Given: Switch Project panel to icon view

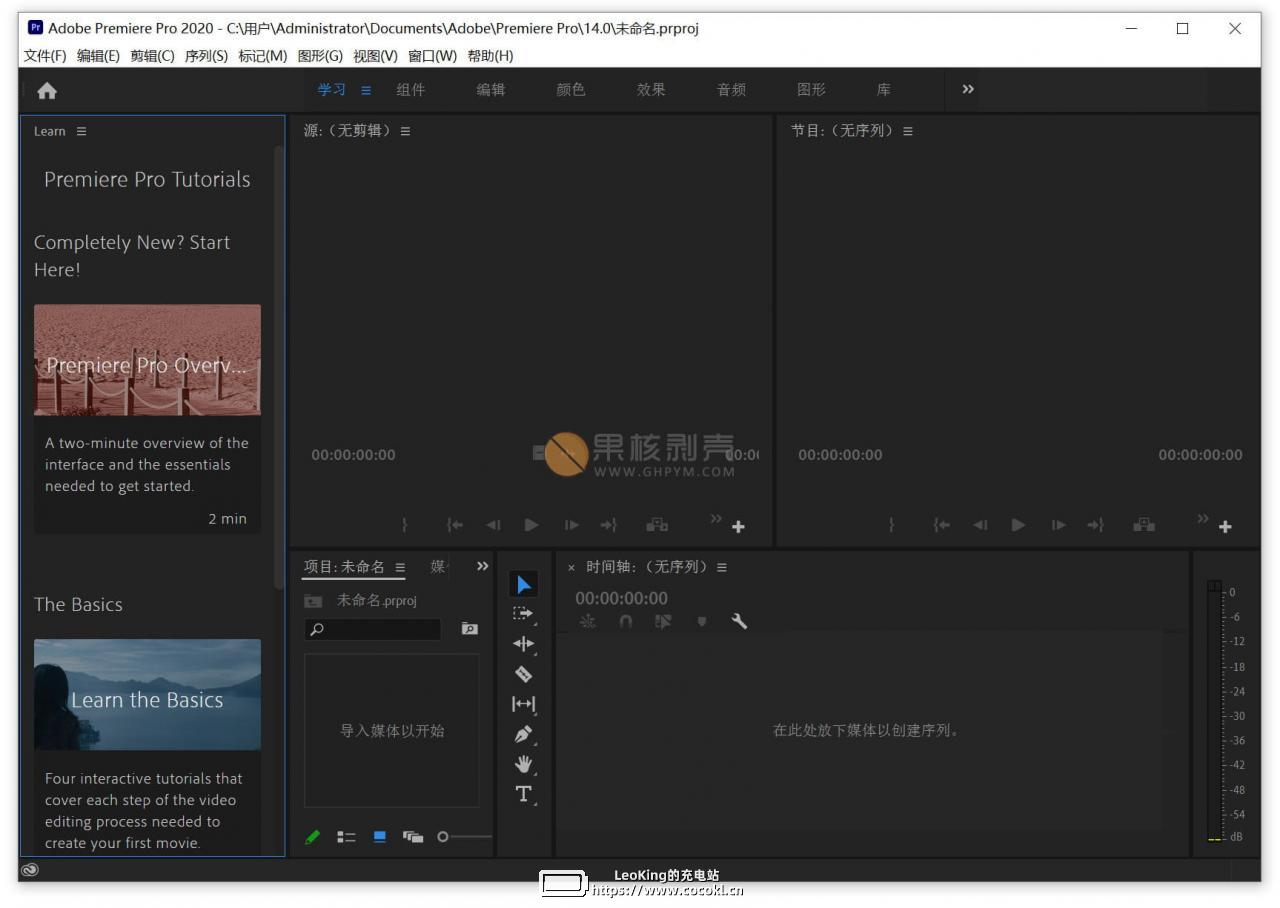Looking at the screenshot, I should [380, 837].
